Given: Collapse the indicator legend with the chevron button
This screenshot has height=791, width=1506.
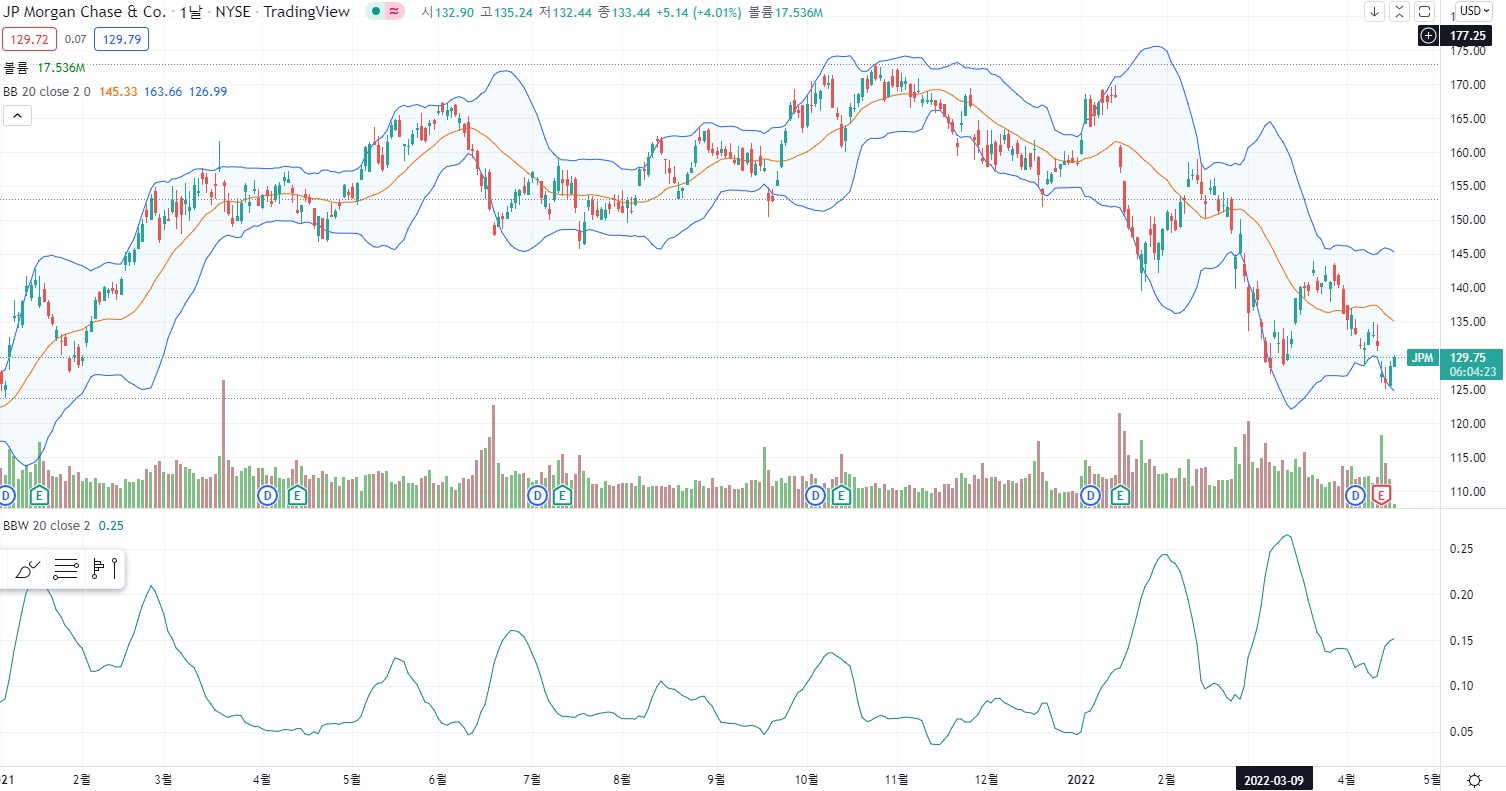Looking at the screenshot, I should [x=18, y=116].
